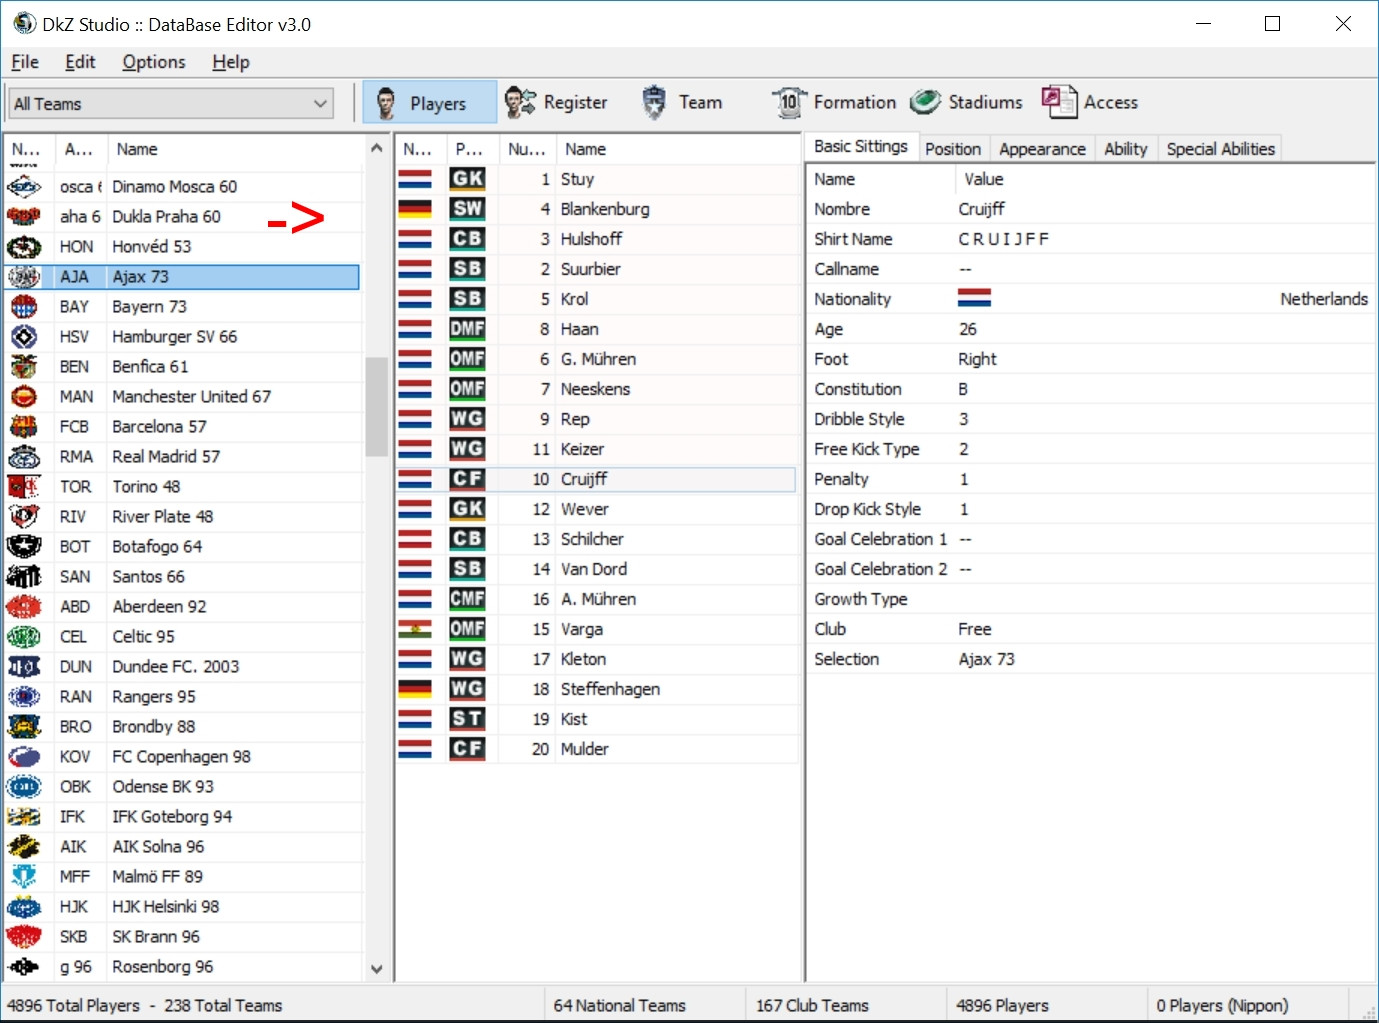Click the Barcelona 57 crest icon

24,427
